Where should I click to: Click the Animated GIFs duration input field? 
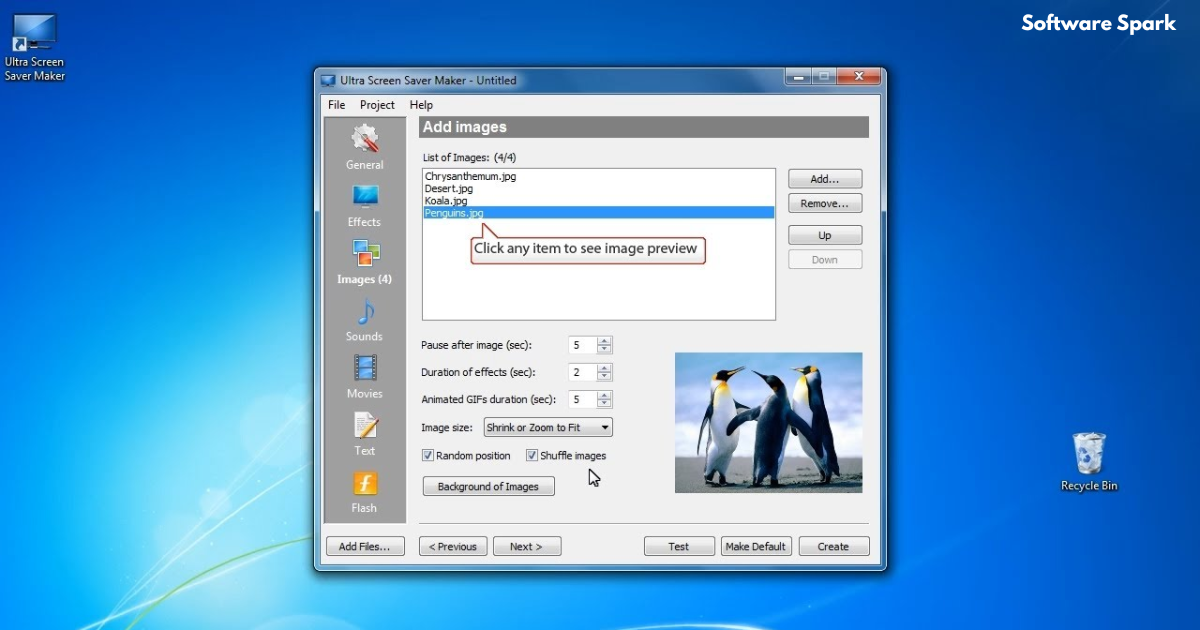coord(583,399)
